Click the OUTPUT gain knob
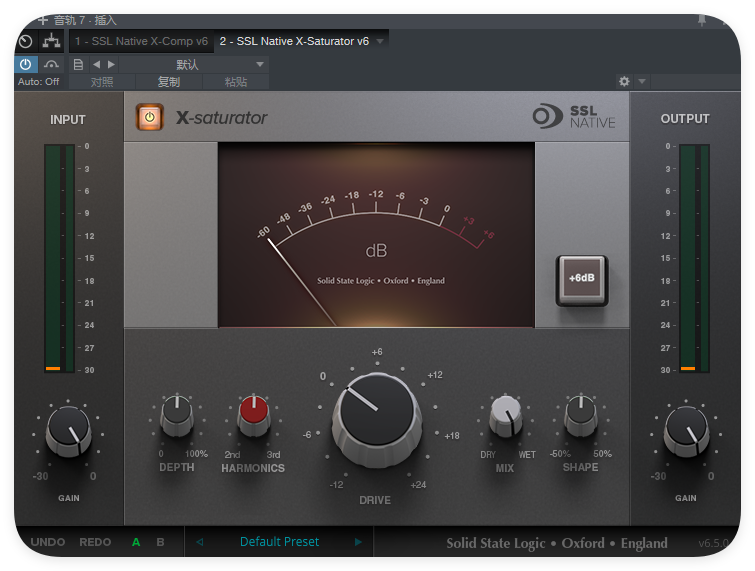This screenshot has height=571, width=755. pos(686,431)
